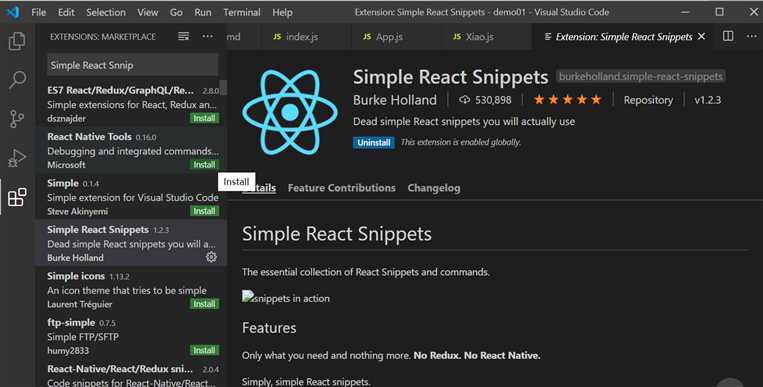Screen dimensions: 763x387
Task: Open the Terminal menu
Action: coord(242,12)
